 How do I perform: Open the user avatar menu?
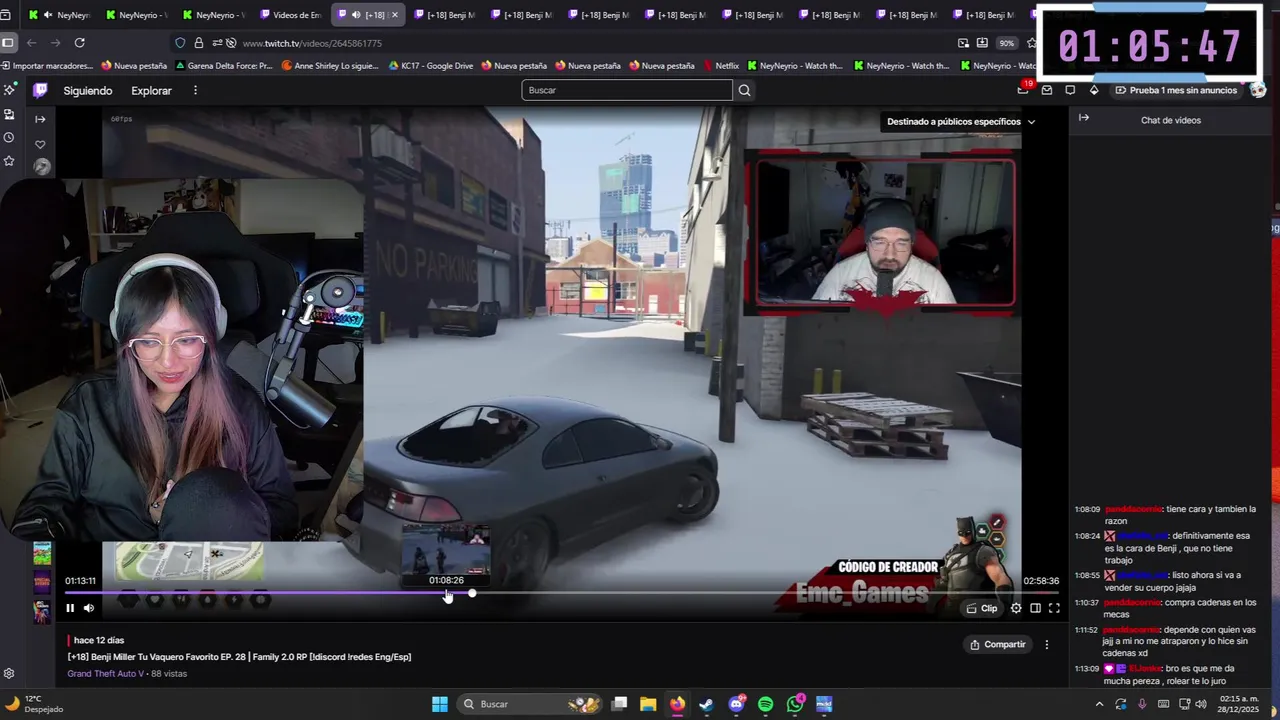[x=1258, y=90]
